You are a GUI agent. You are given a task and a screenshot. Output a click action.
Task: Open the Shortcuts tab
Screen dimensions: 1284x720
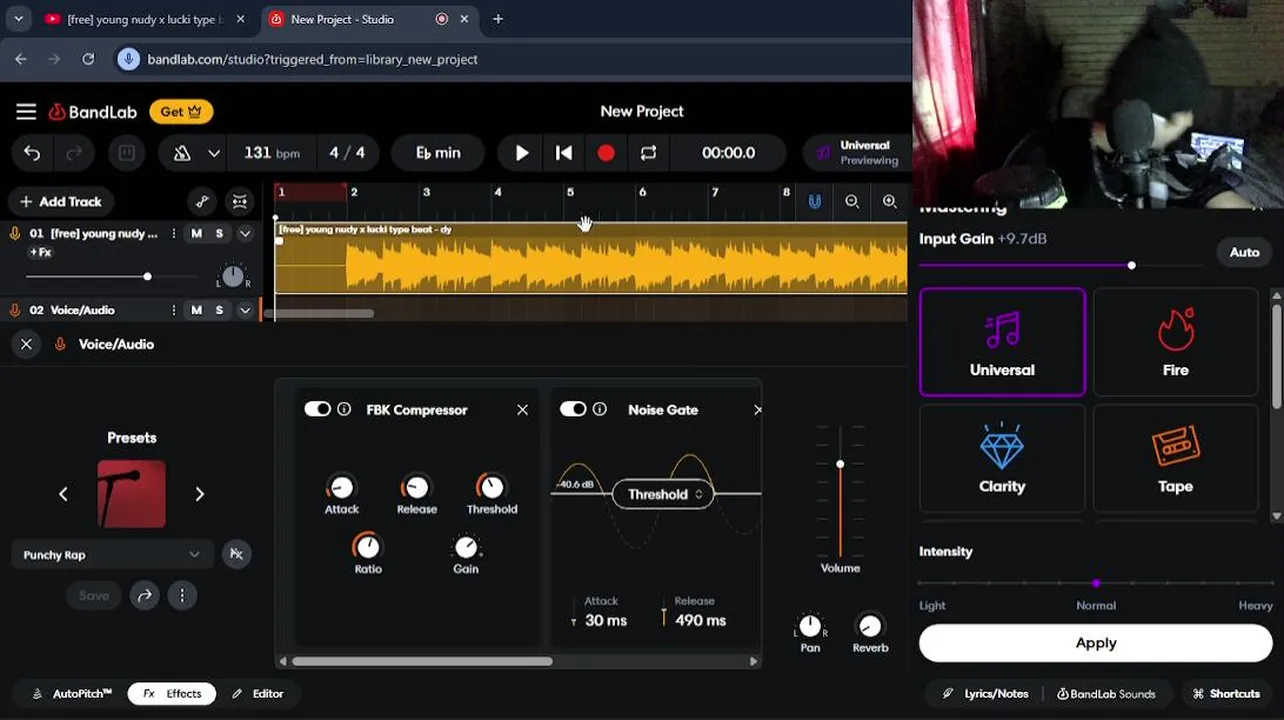(x=1226, y=694)
